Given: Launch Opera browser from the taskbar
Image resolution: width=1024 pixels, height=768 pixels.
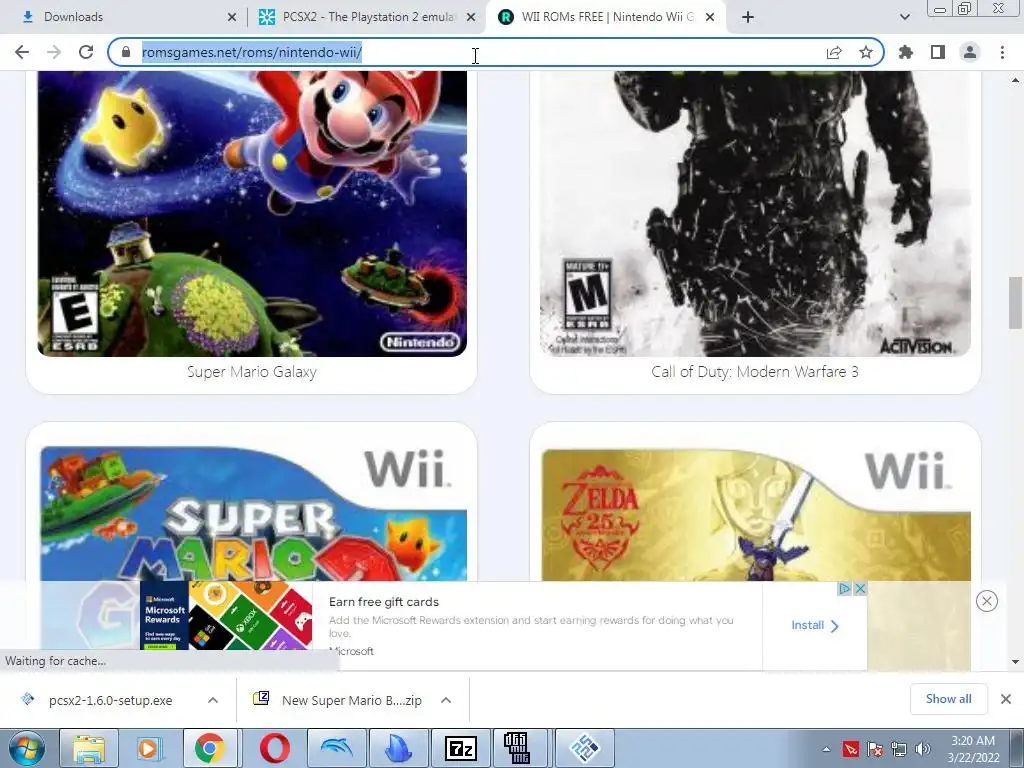Looking at the screenshot, I should 275,748.
